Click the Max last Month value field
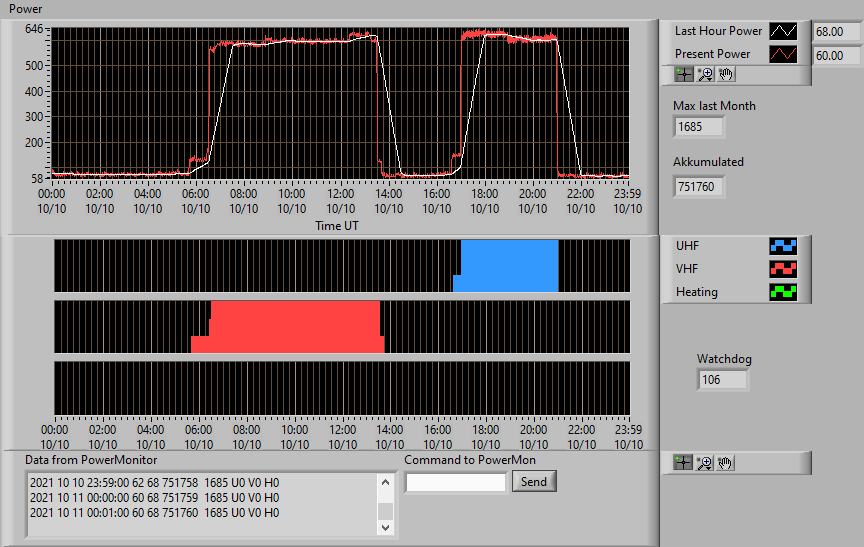Screen dimensions: 864x547 698,127
